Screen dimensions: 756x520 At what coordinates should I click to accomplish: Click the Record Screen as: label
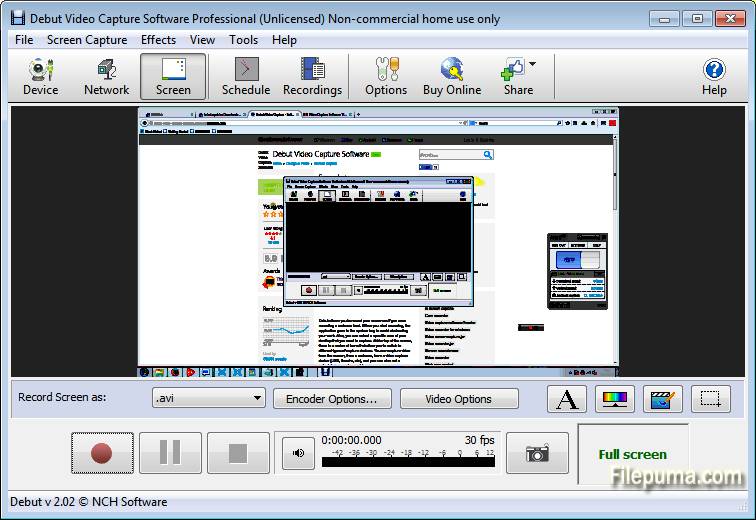point(62,397)
